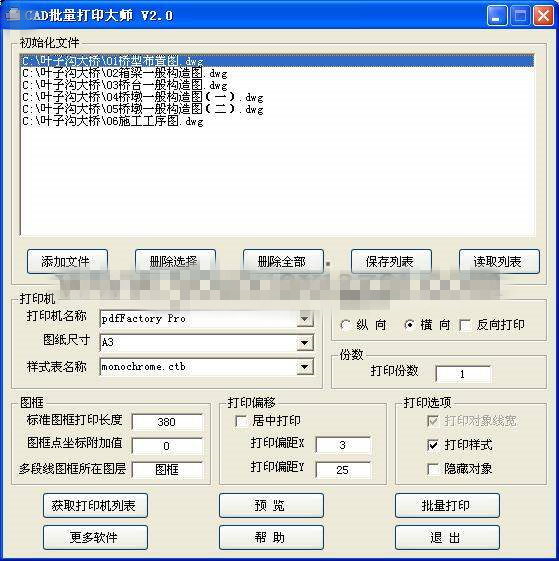Enable the 居中打印 checkbox
This screenshot has width=559, height=561.
pyautogui.click(x=241, y=421)
